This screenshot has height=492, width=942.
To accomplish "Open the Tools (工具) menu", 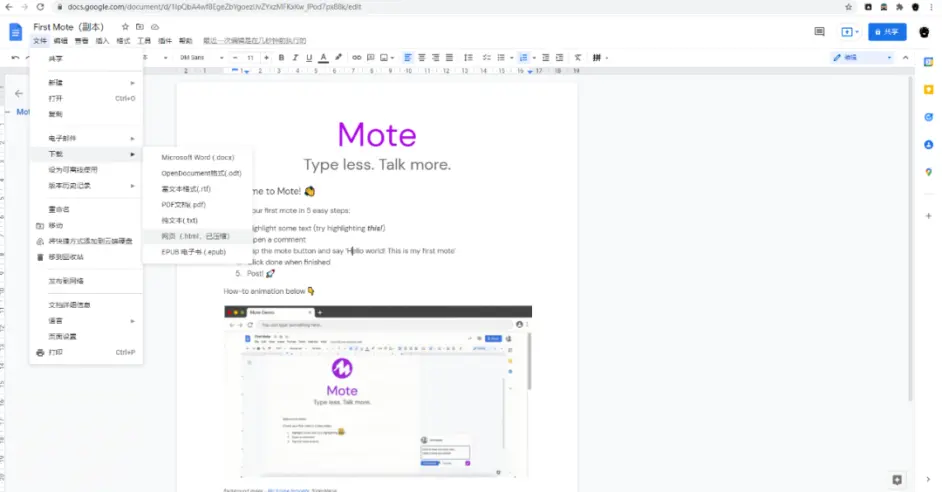I will click(x=144, y=41).
